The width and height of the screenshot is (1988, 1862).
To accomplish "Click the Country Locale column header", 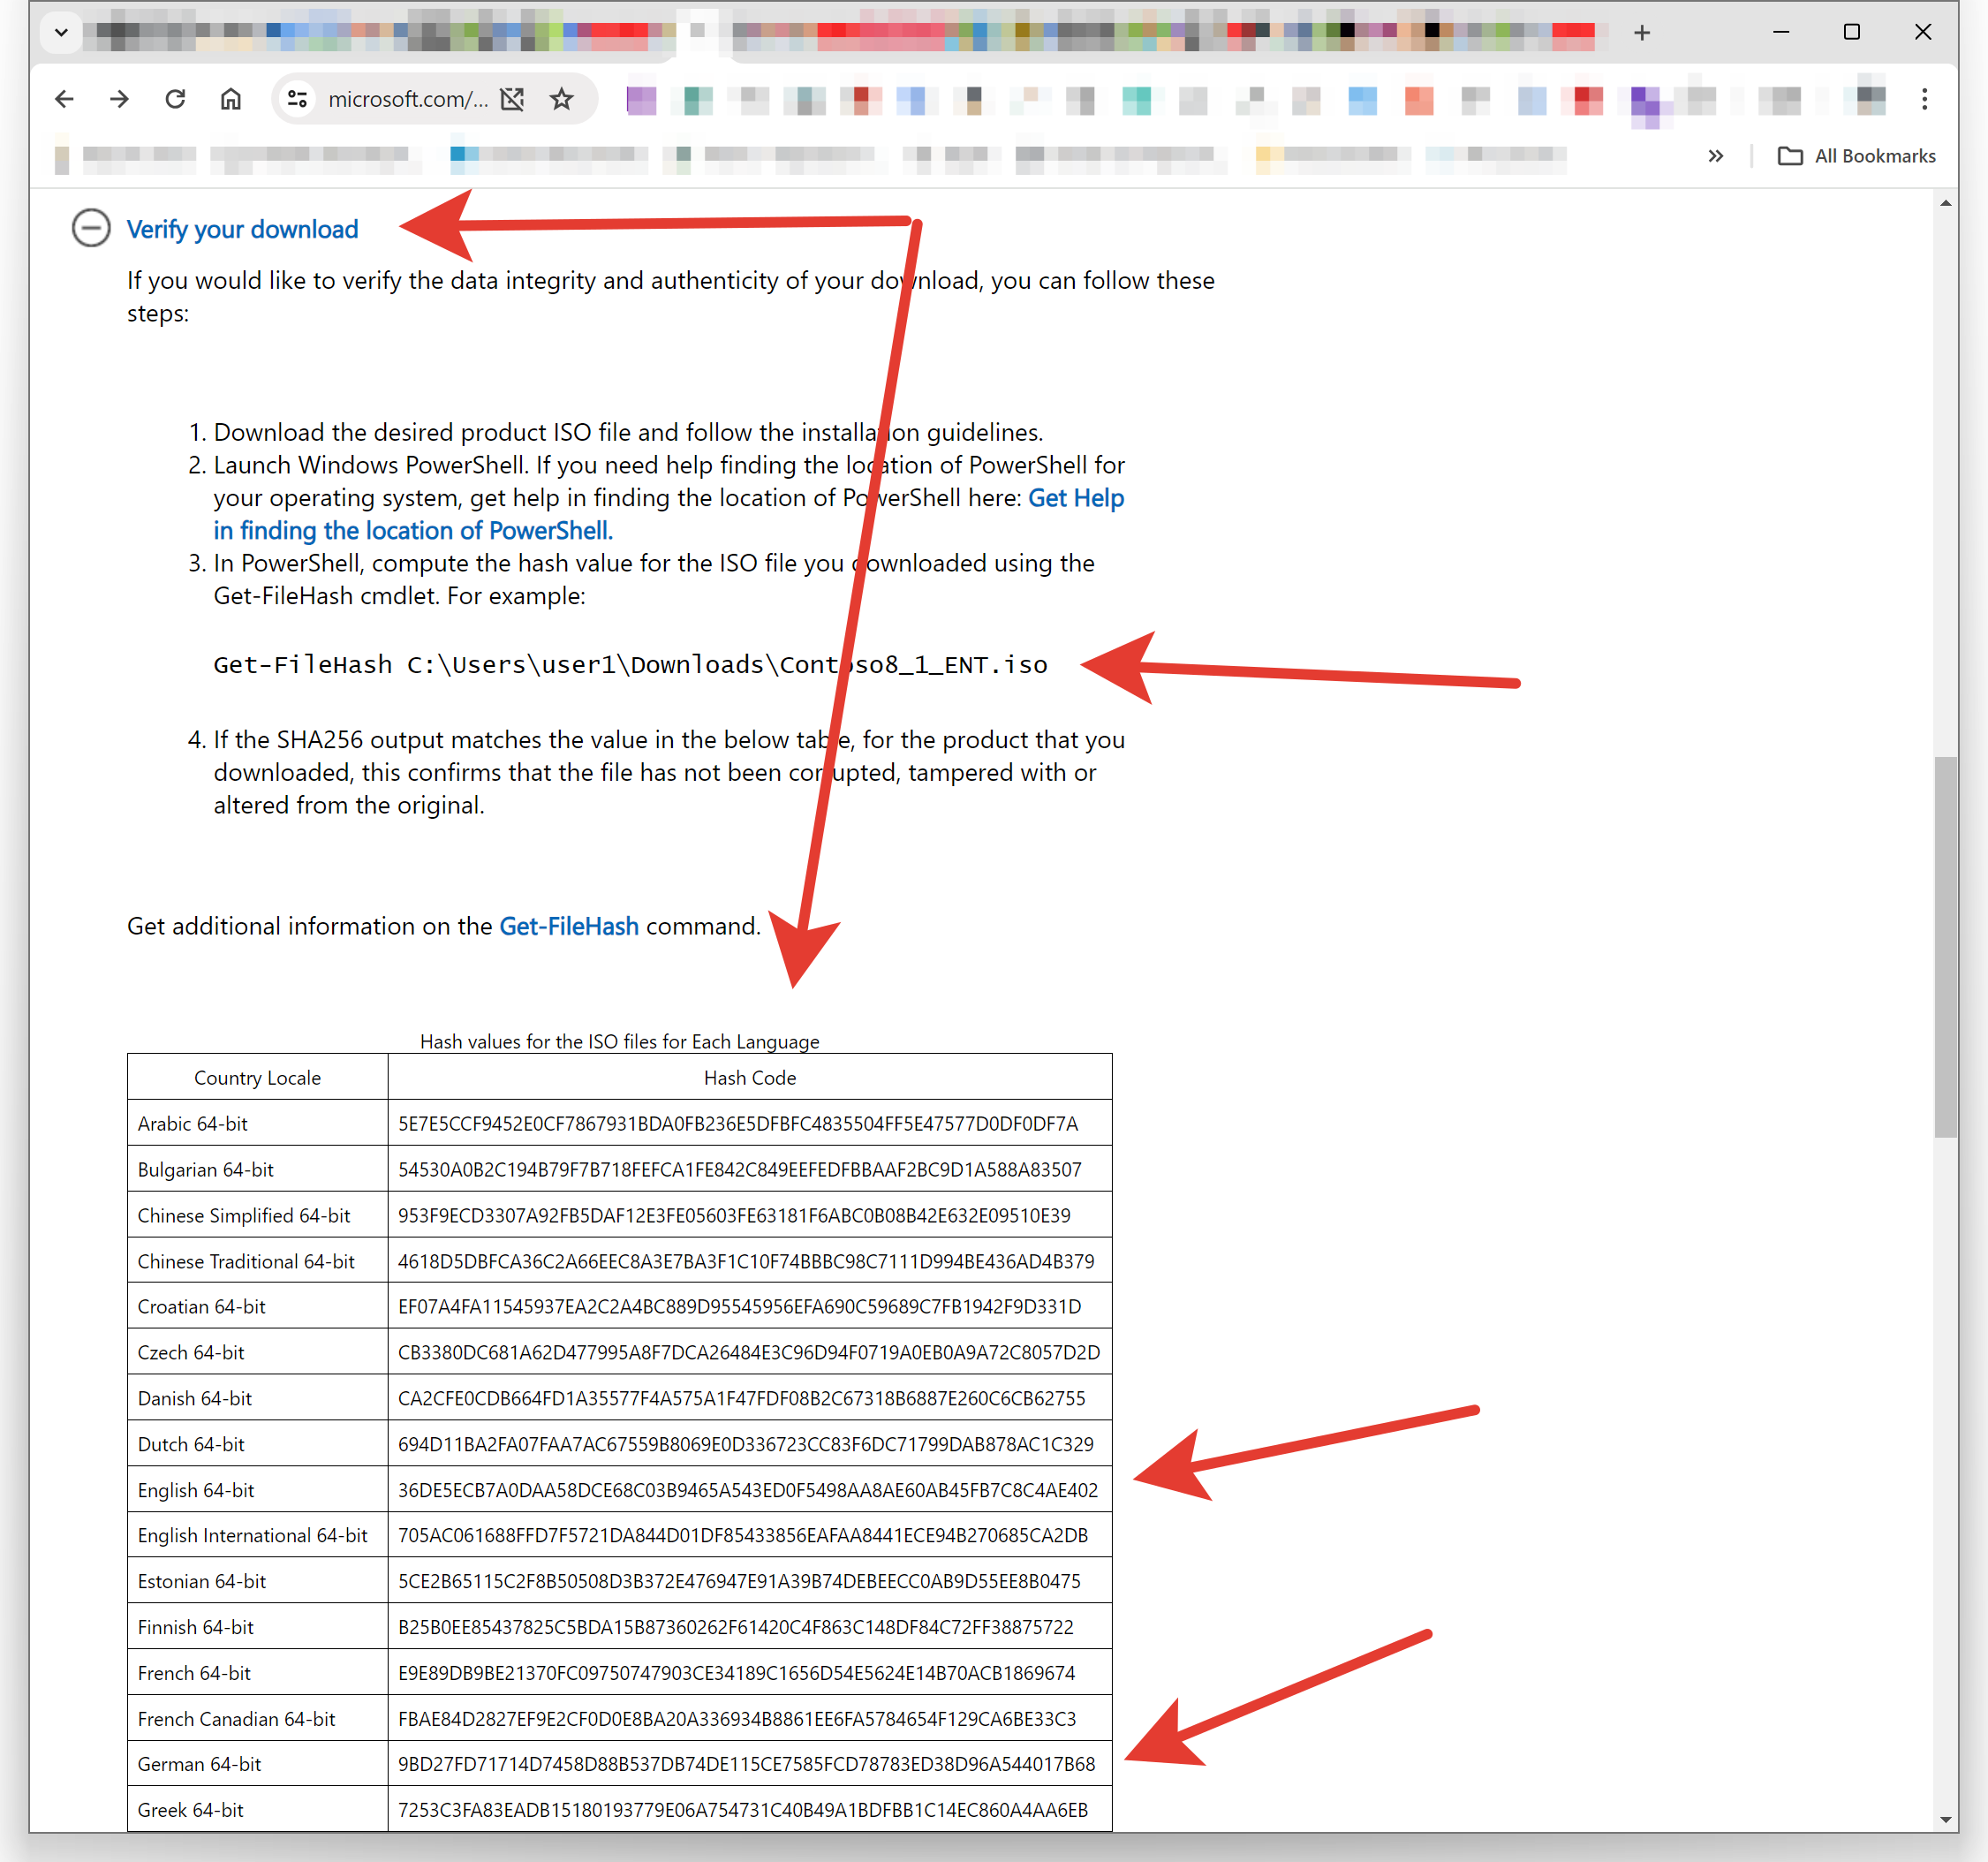I will tap(257, 1077).
